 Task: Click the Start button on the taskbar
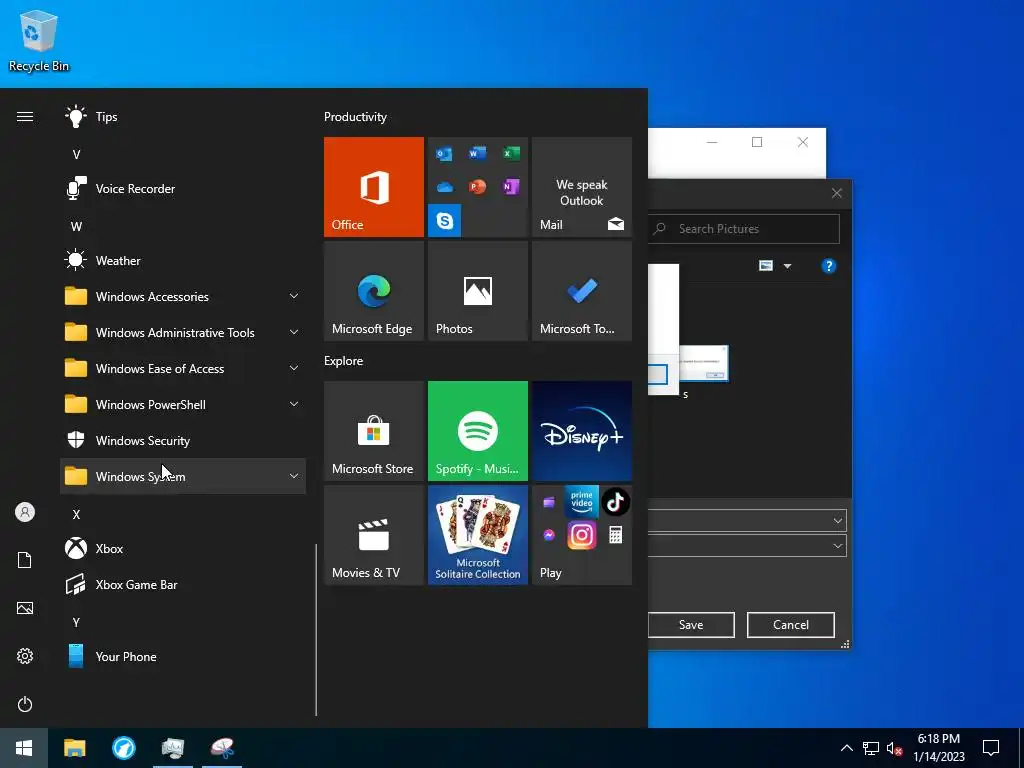(x=24, y=748)
